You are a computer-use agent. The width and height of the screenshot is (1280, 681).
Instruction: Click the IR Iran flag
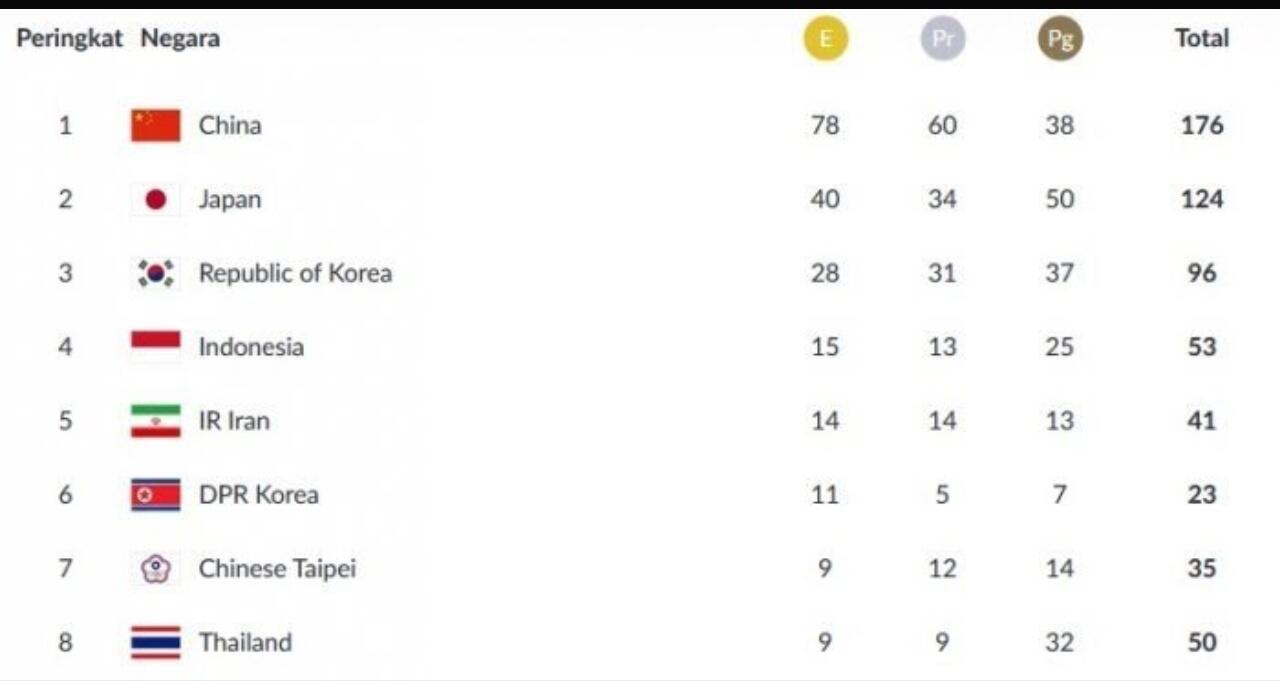[156, 420]
